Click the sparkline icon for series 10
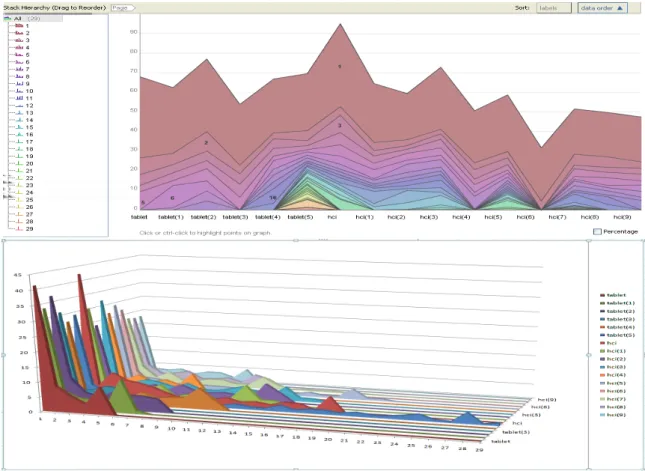 coord(19,91)
